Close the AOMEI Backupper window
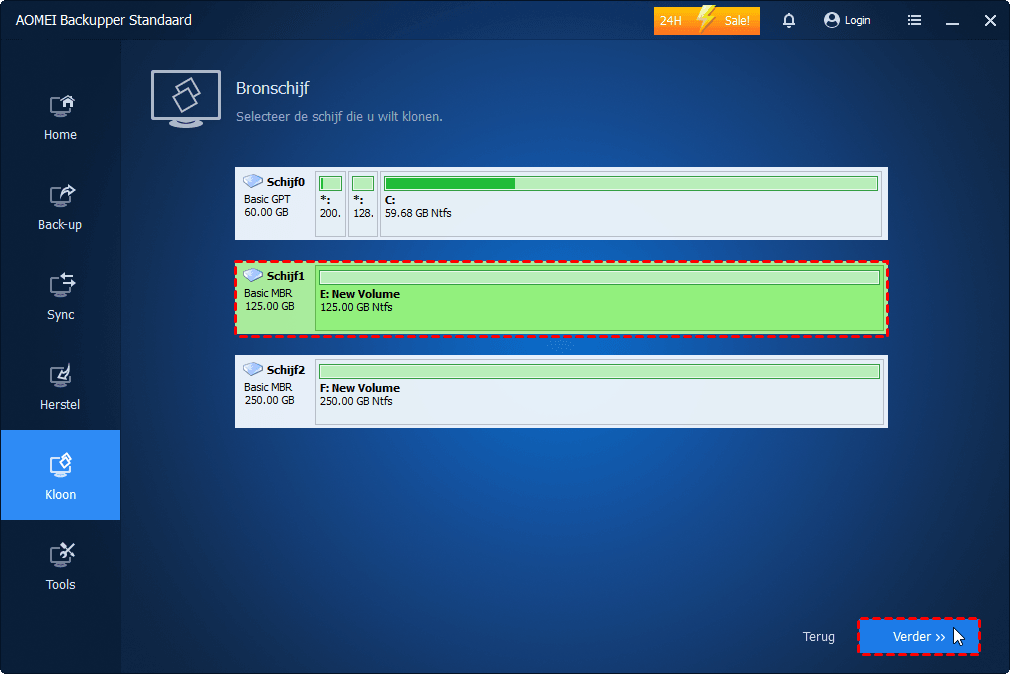 pos(991,21)
